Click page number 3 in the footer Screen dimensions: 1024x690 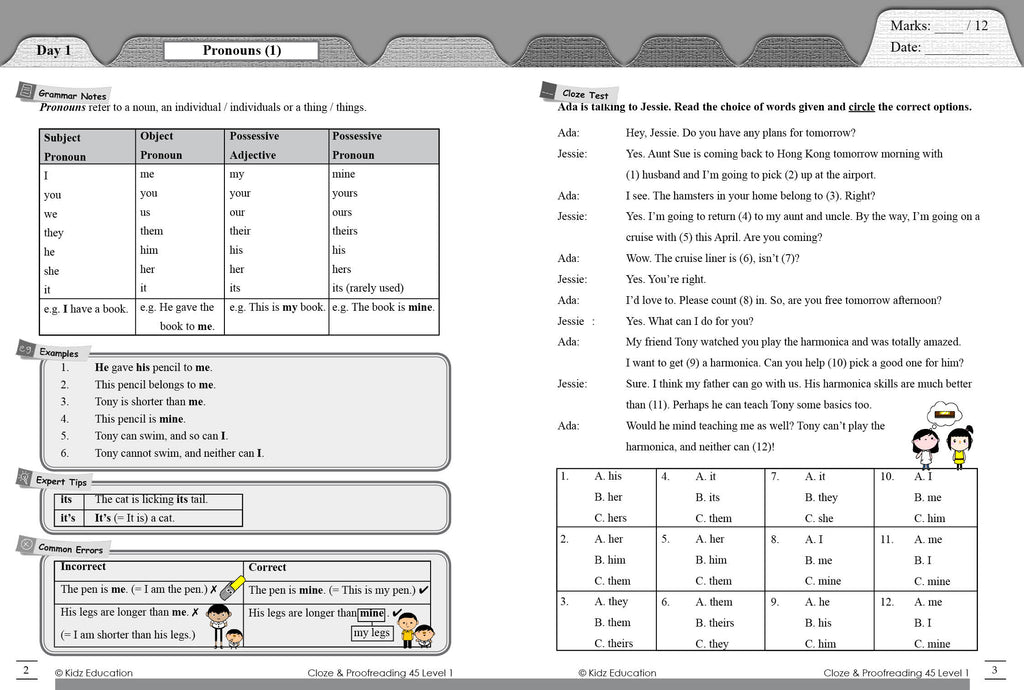click(x=994, y=670)
